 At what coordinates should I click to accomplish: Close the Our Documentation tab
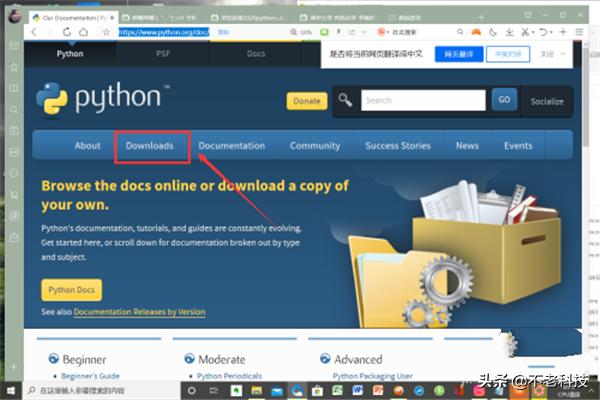112,18
